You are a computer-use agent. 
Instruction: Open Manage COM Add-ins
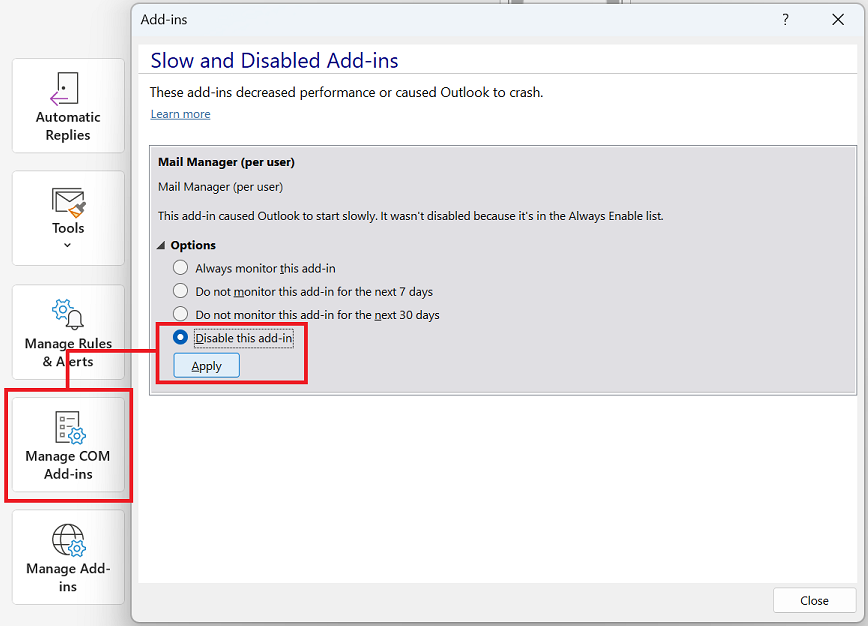(x=68, y=445)
